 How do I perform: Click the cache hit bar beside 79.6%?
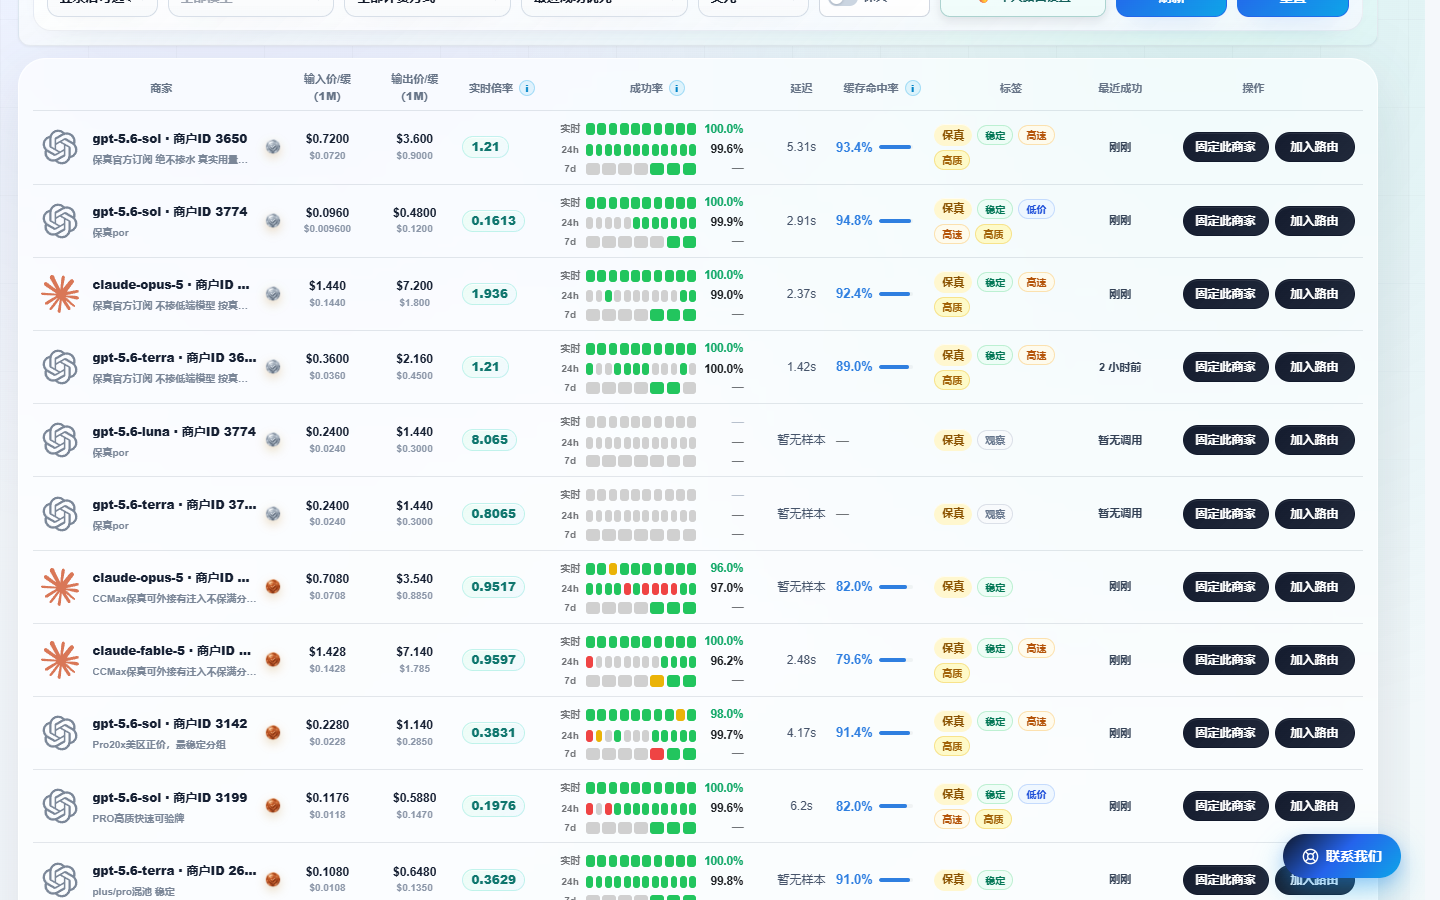[x=895, y=660]
